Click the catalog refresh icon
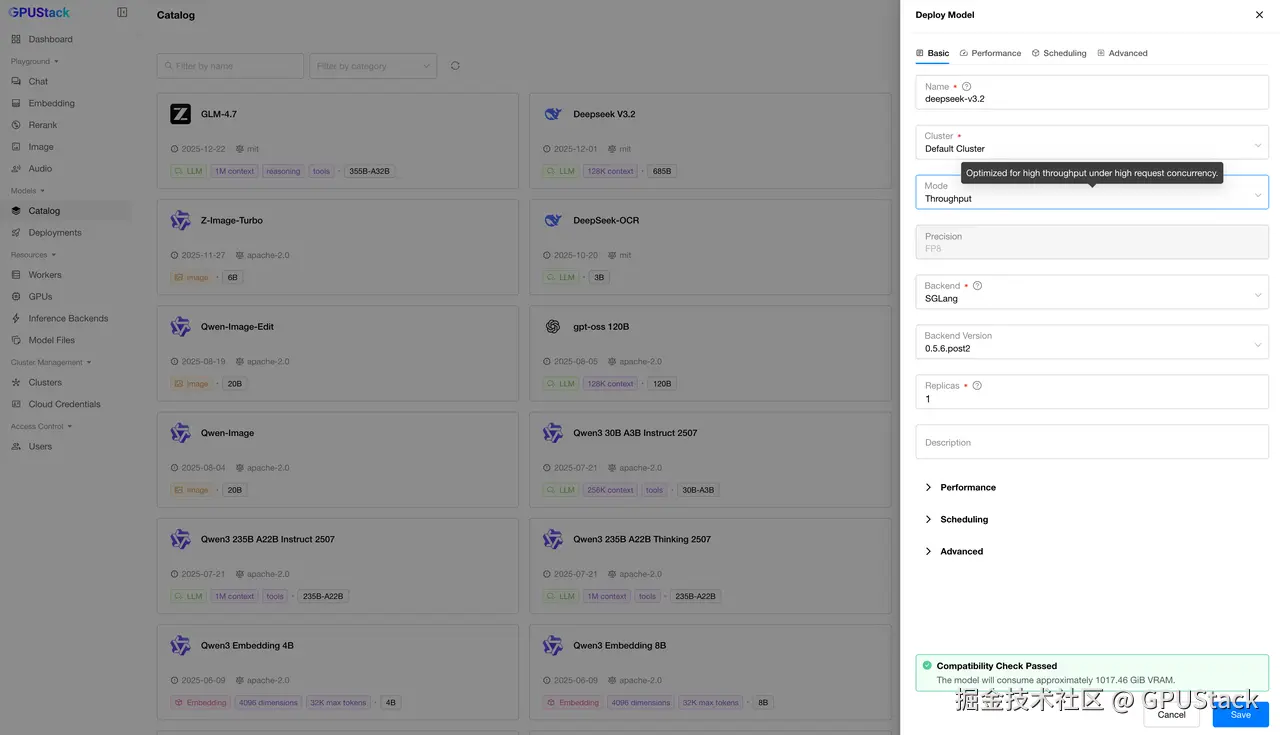The height and width of the screenshot is (735, 1280). (x=455, y=66)
